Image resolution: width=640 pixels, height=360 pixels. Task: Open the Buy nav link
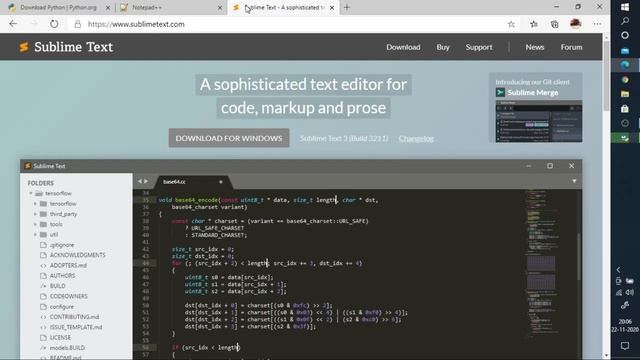(x=443, y=47)
